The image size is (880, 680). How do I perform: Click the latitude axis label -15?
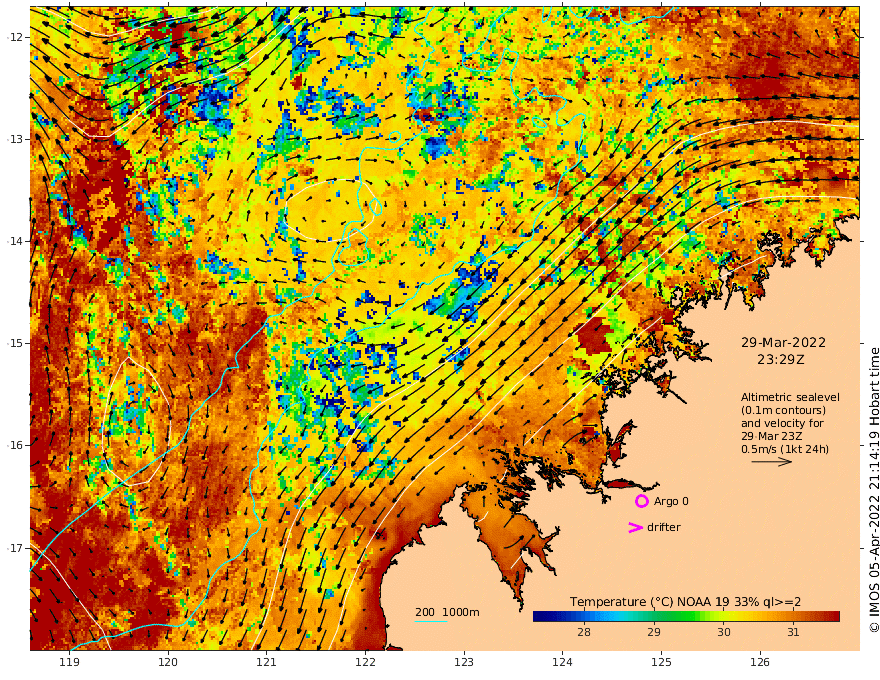(15, 343)
